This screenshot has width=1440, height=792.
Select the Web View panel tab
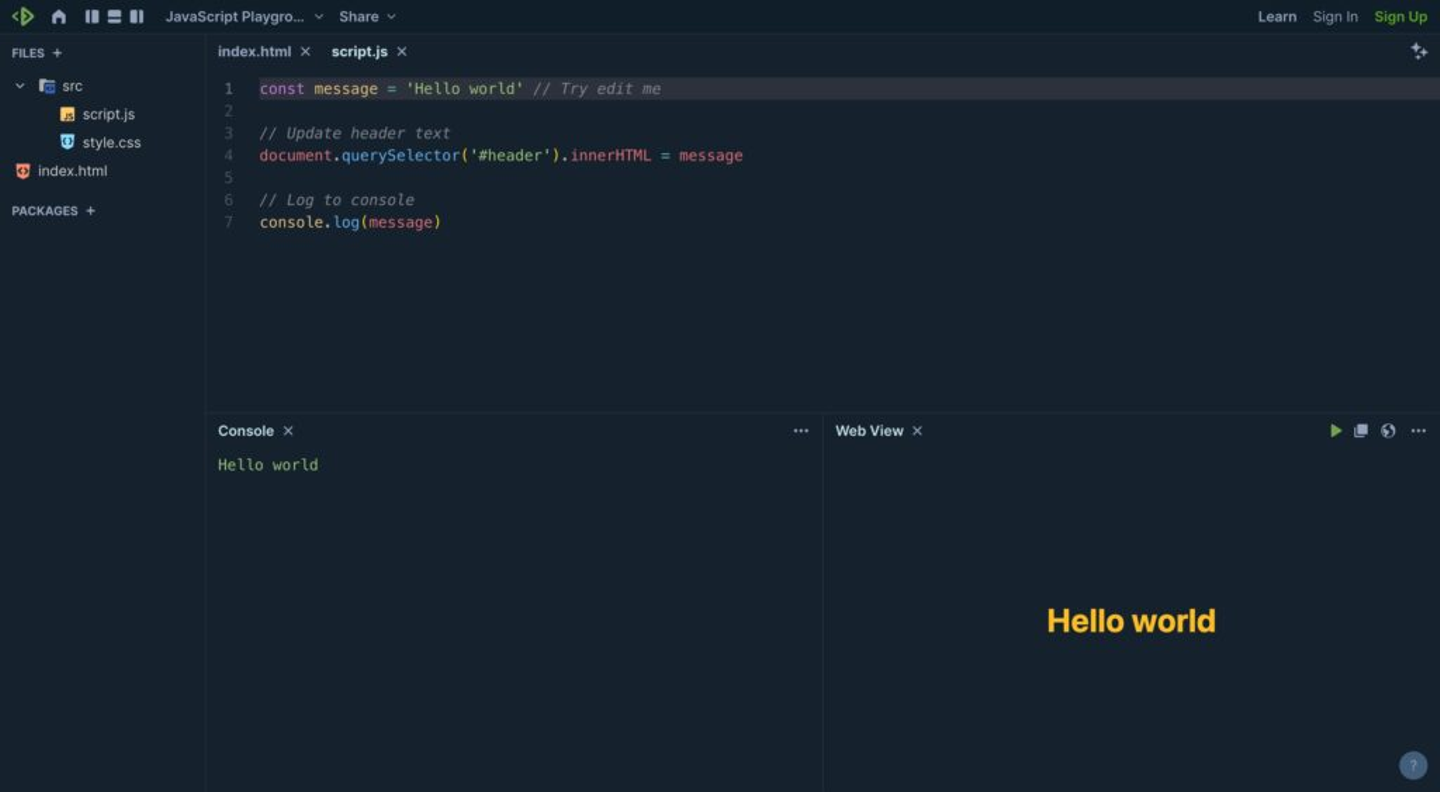pos(869,431)
